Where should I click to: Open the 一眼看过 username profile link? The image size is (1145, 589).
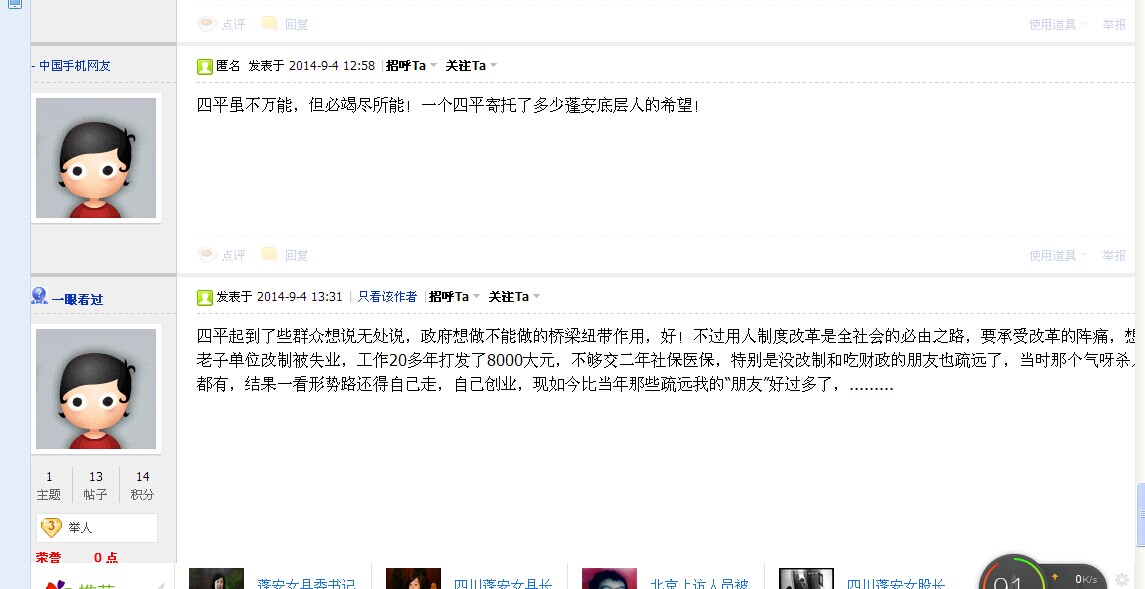tap(77, 299)
